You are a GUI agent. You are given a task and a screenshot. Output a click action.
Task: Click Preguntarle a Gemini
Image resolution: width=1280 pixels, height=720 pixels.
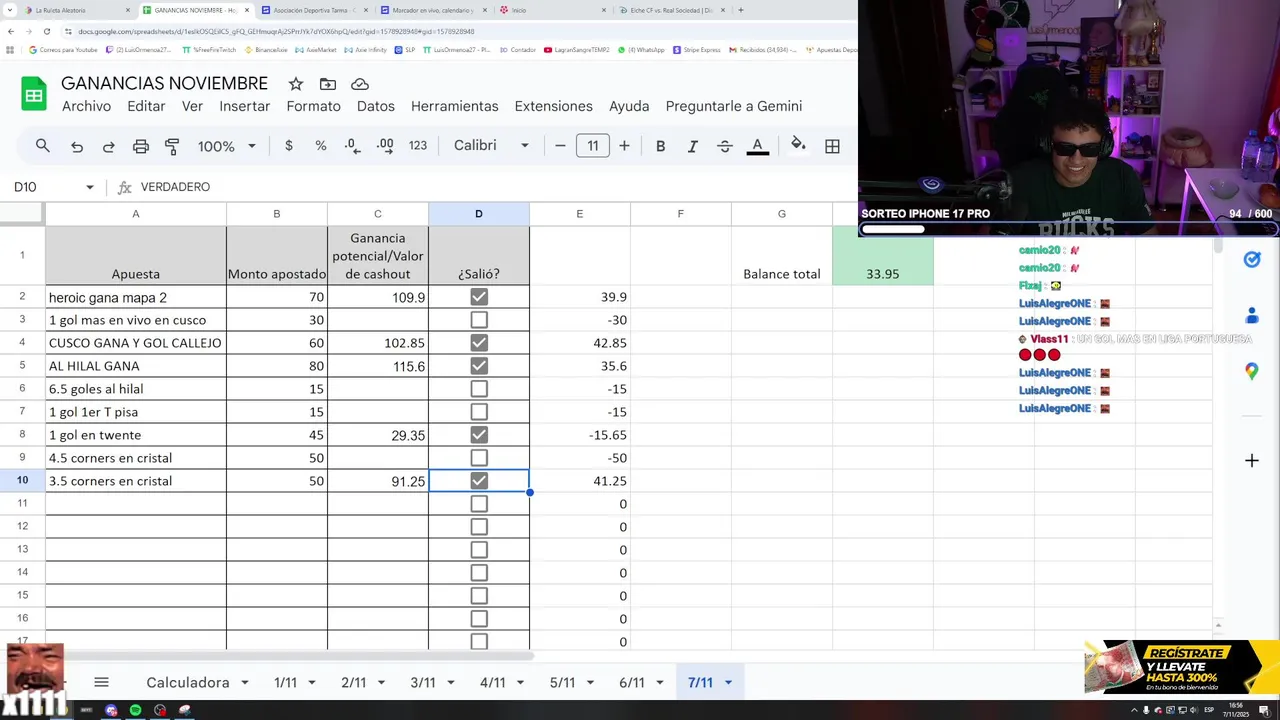pos(734,106)
